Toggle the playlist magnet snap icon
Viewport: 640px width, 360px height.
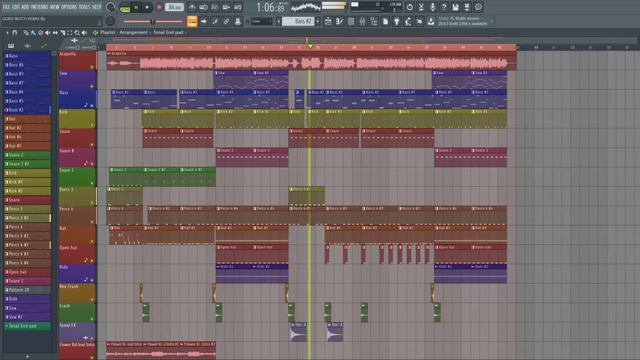[x=14, y=32]
